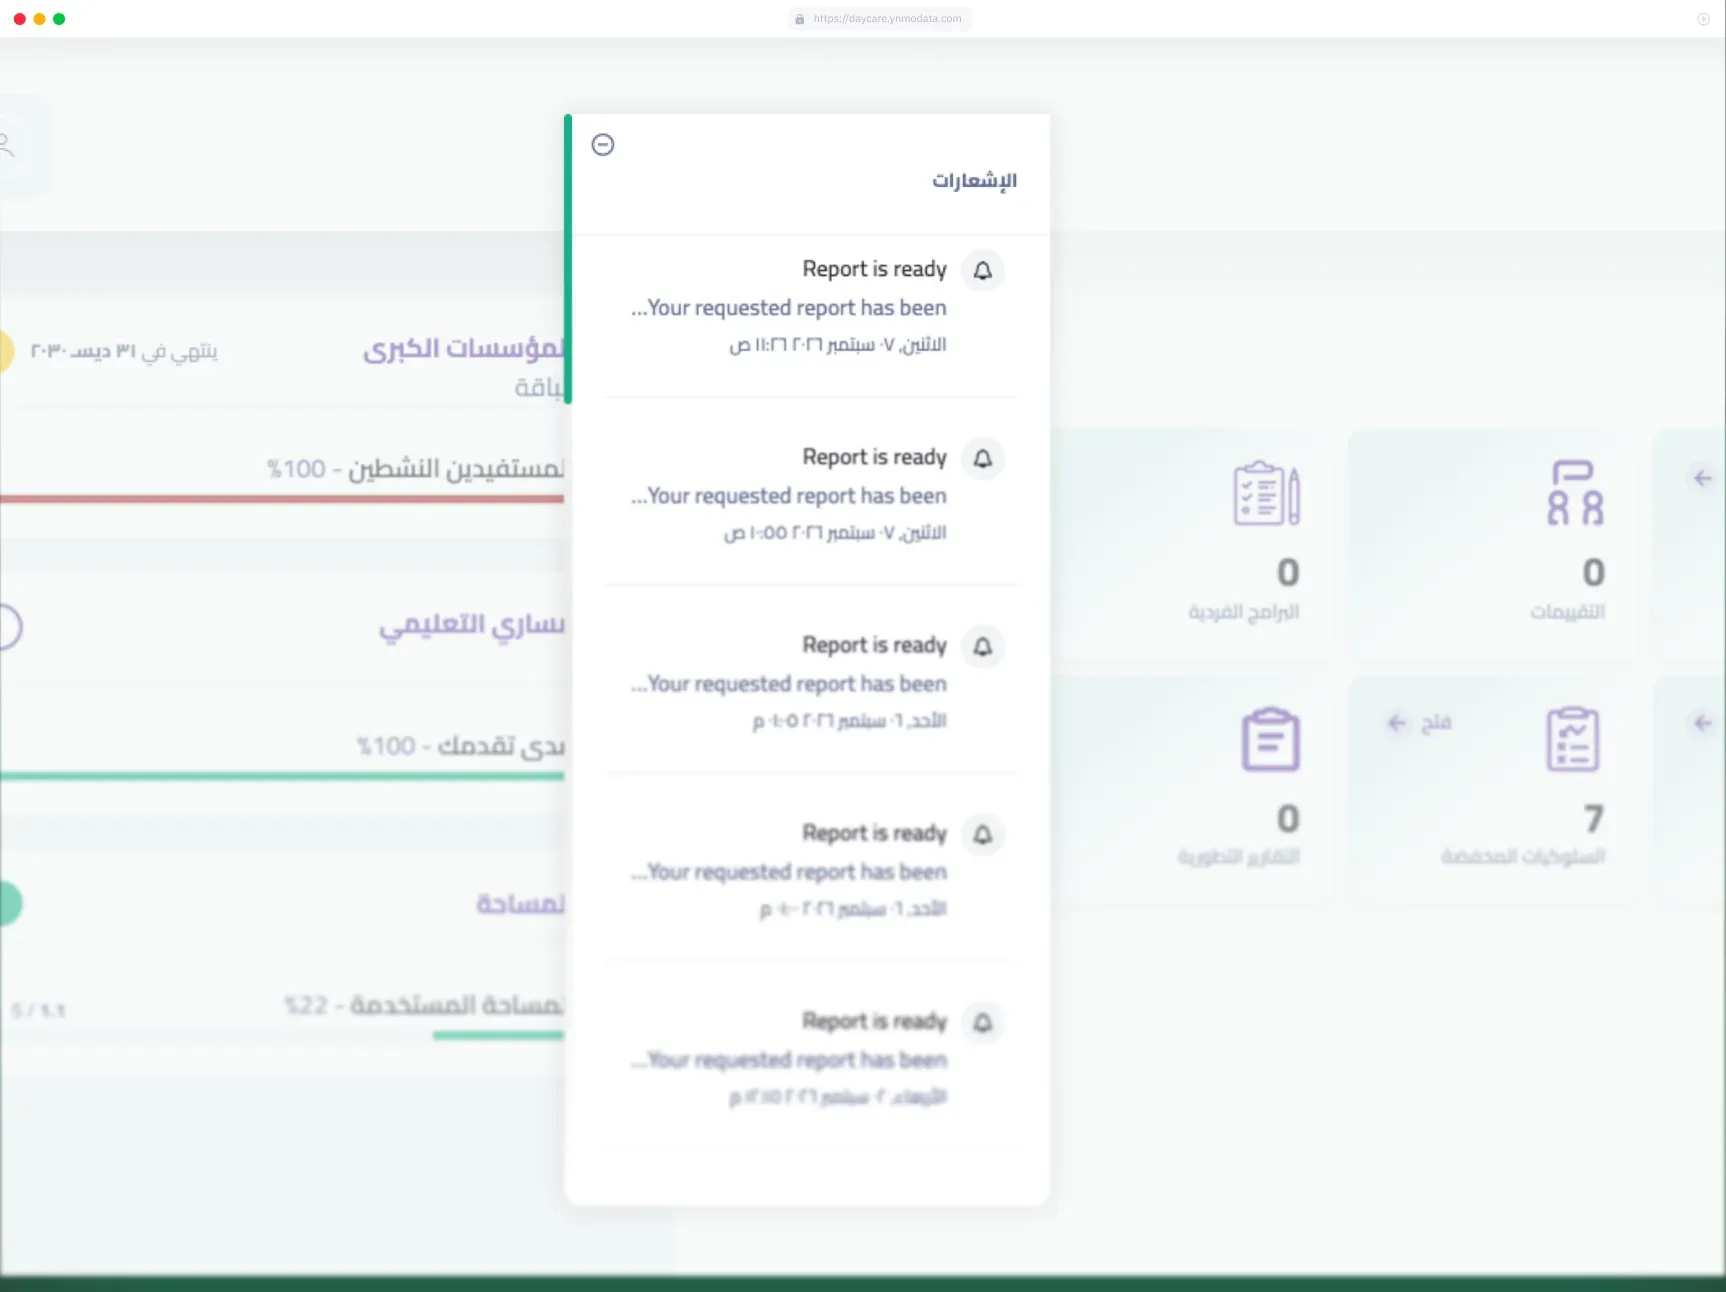Viewport: 1726px width, 1292px height.
Task: Click the used storage 22% progress bar
Action: point(498,1035)
